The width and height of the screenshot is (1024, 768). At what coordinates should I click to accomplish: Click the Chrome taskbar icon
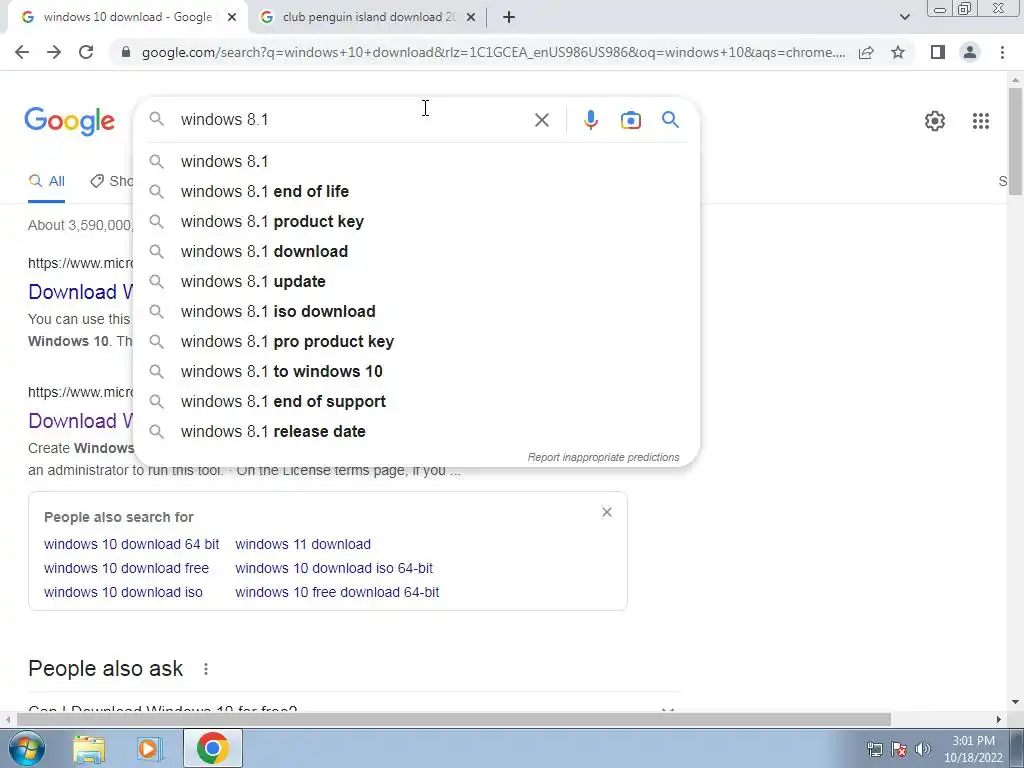coord(212,748)
